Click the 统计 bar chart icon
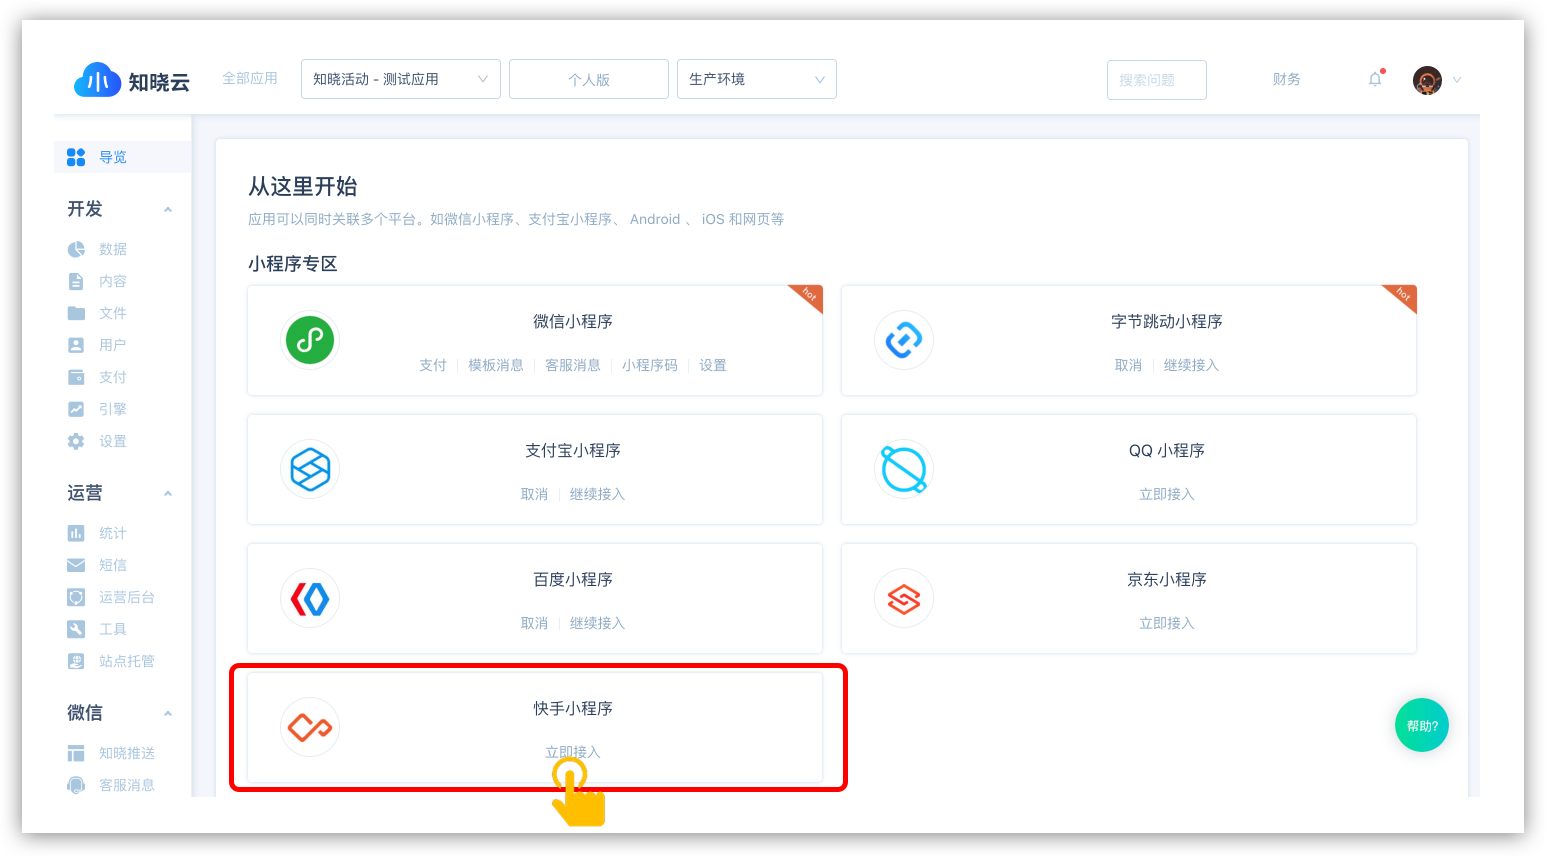 [76, 533]
